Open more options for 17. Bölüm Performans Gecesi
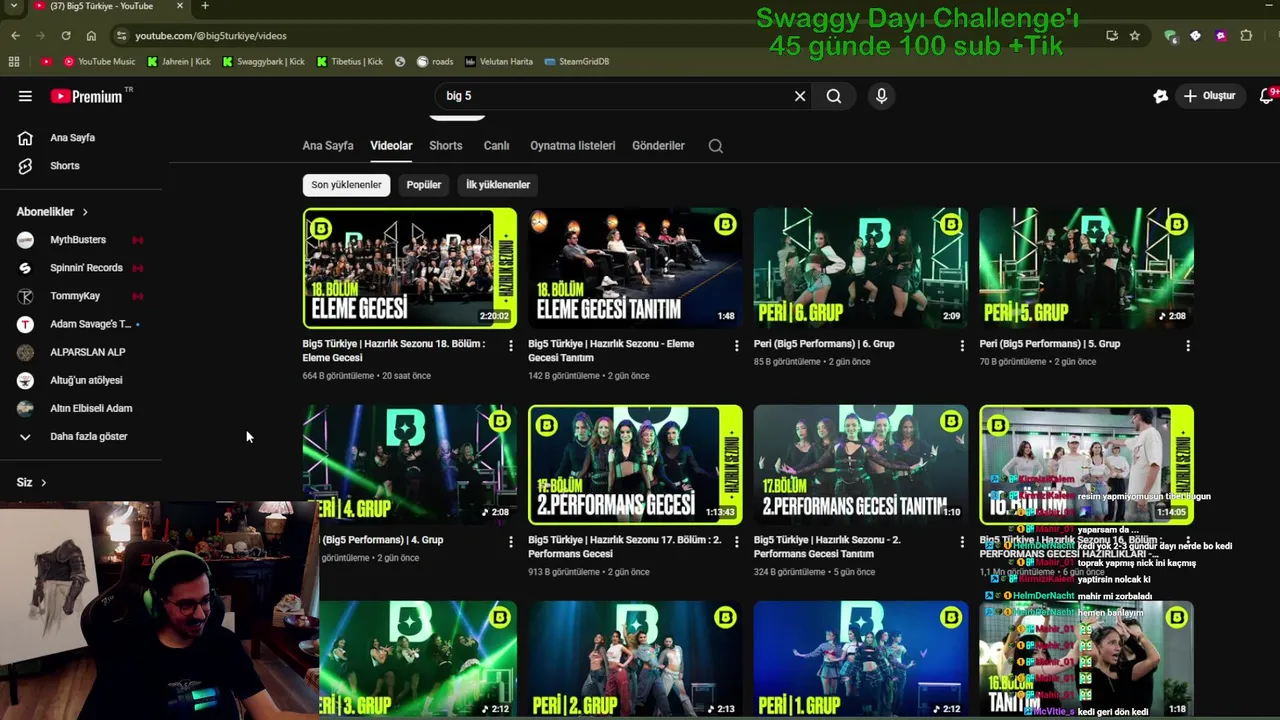1280x720 pixels. coord(737,542)
